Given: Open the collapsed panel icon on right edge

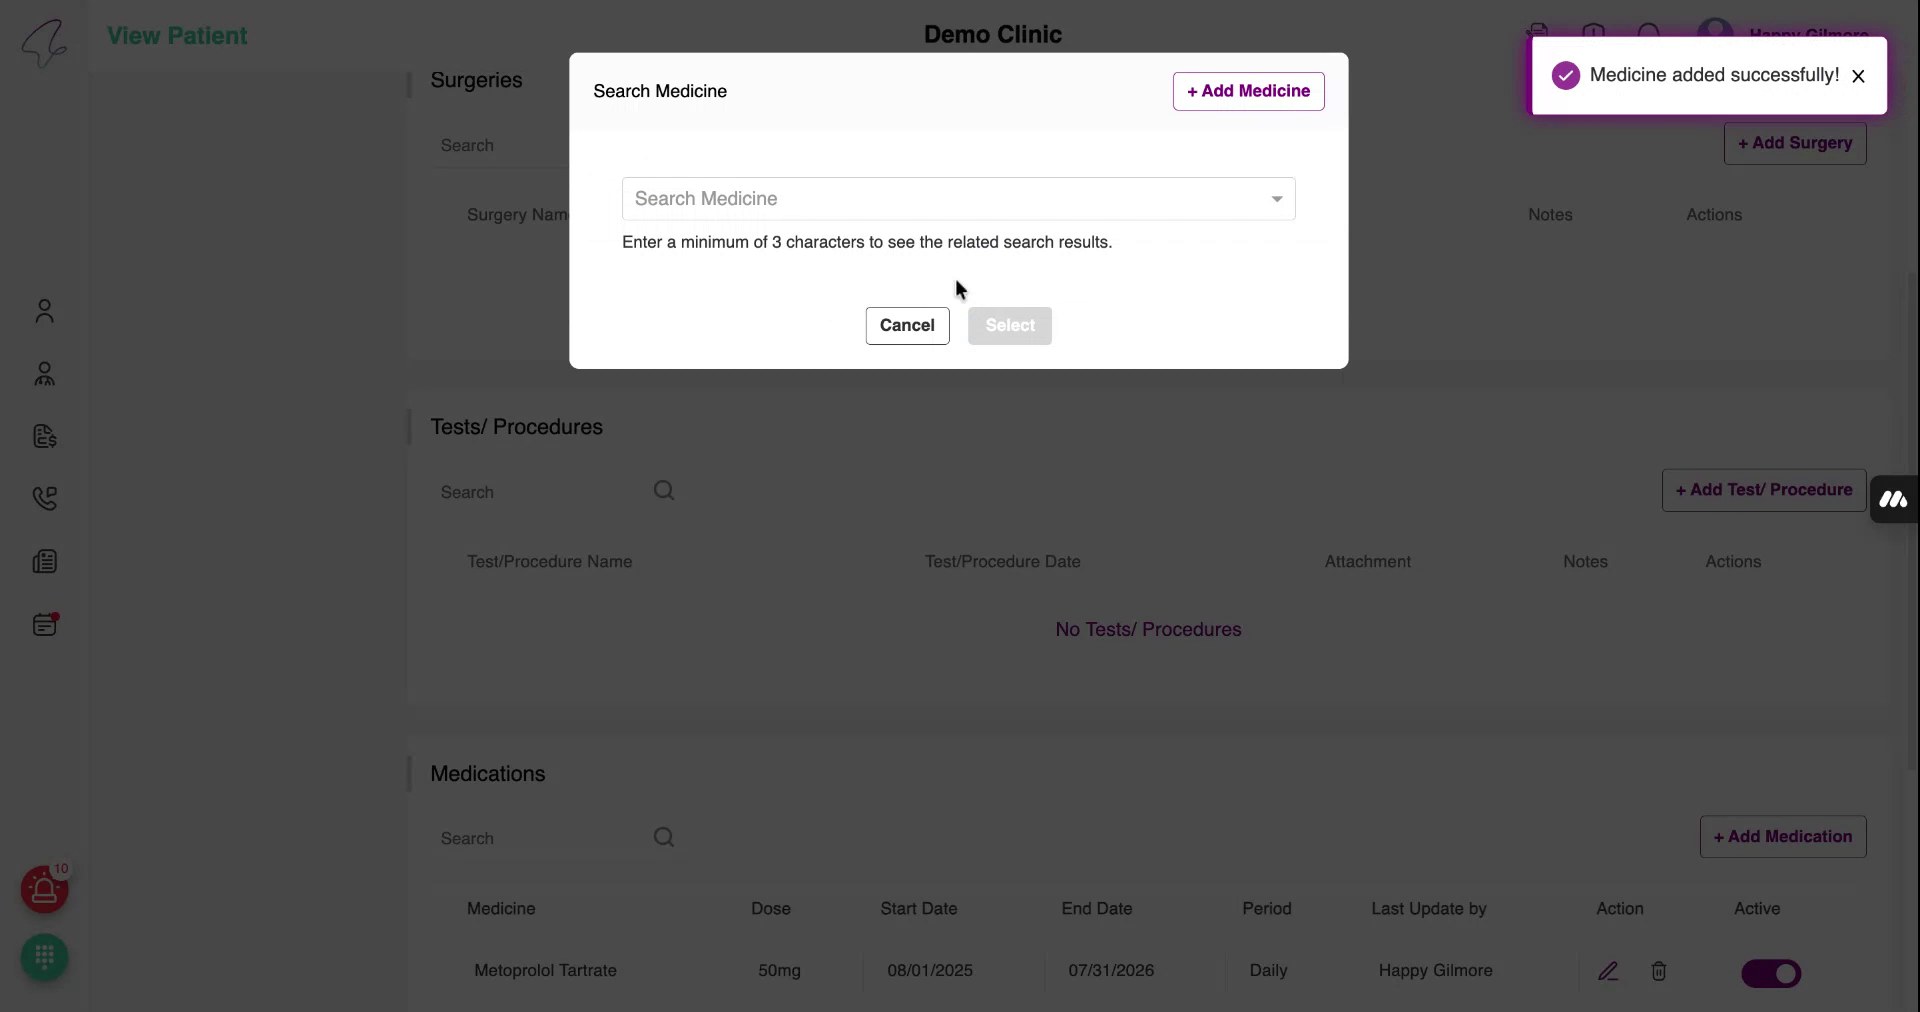Looking at the screenshot, I should [x=1895, y=499].
